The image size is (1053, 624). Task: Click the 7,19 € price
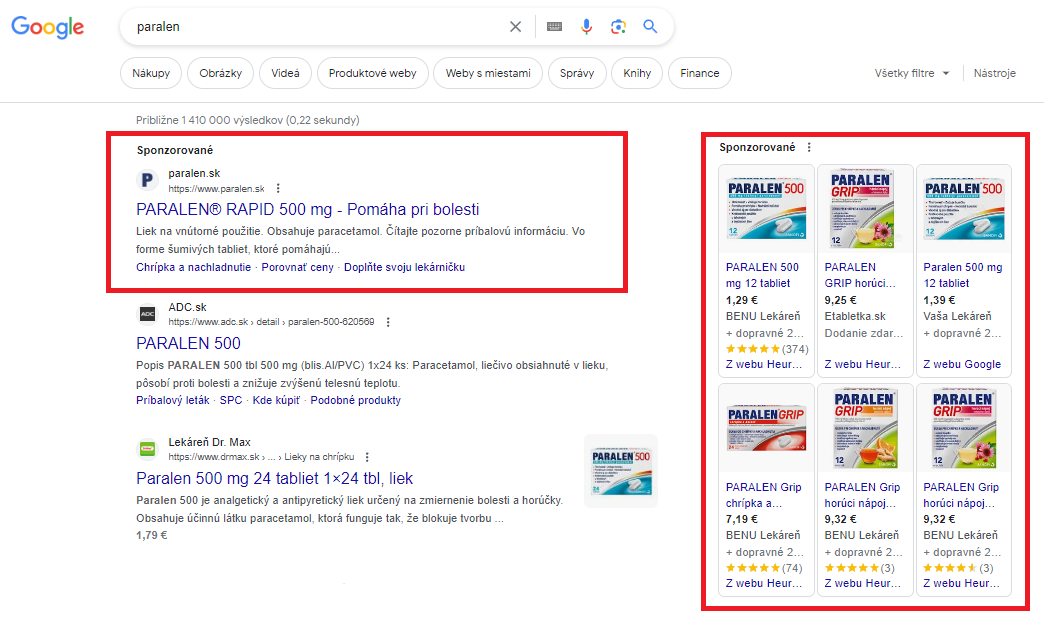click(741, 519)
